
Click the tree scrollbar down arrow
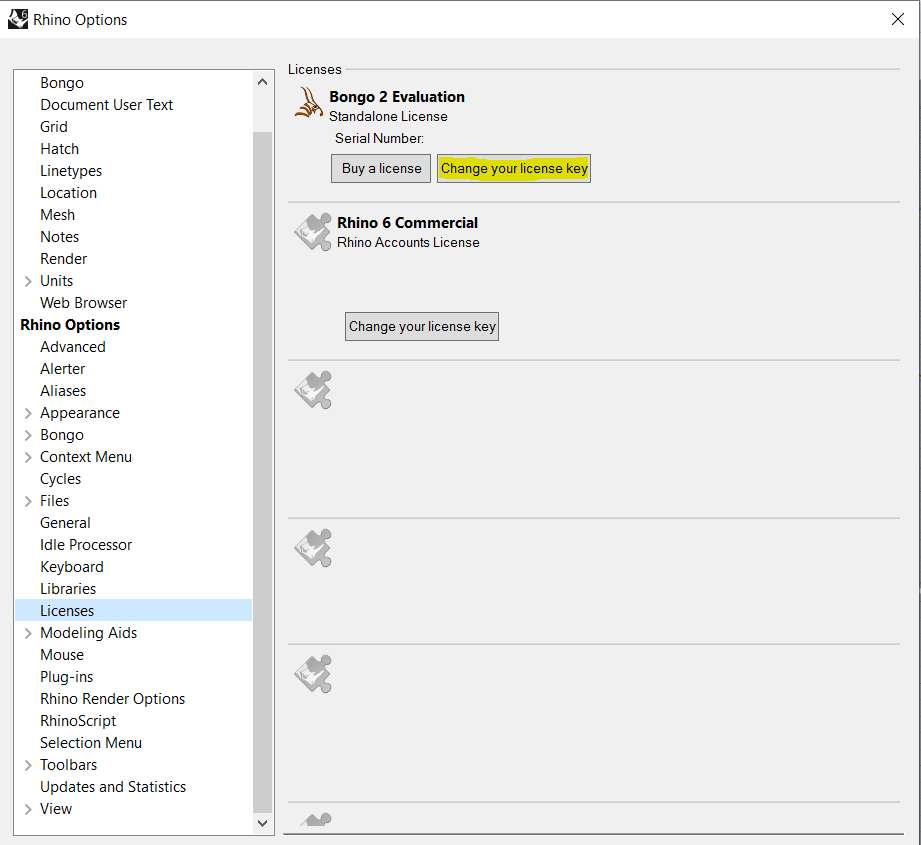point(263,823)
